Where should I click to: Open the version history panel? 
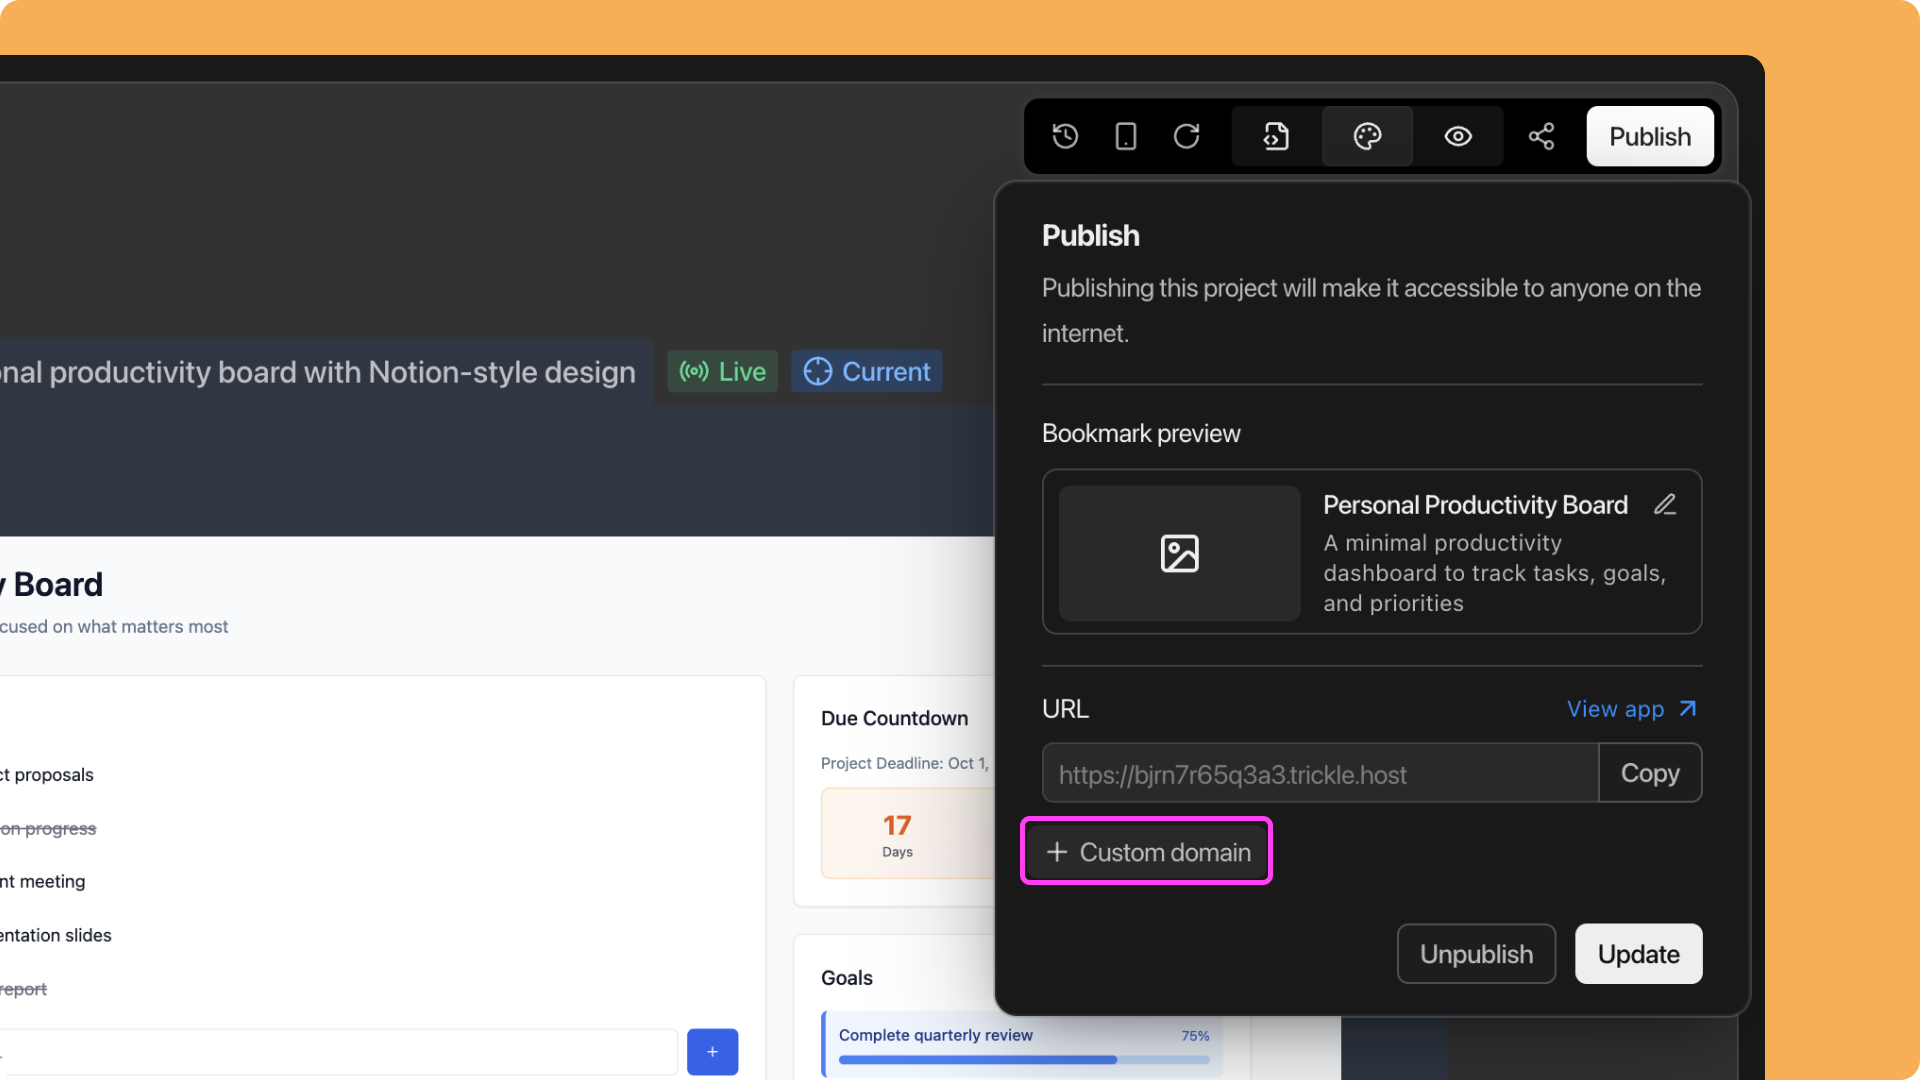(1065, 136)
